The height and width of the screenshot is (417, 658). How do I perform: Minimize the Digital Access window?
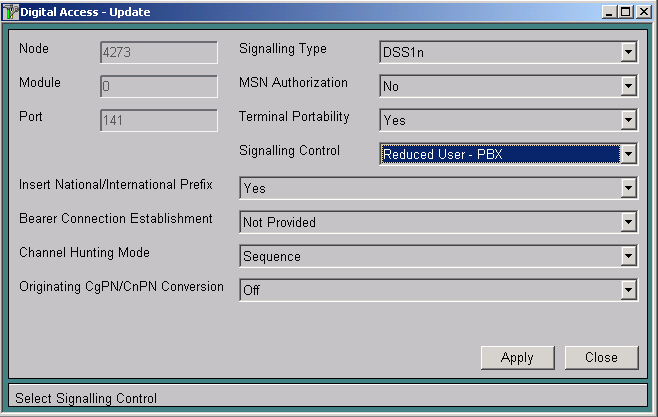pyautogui.click(x=610, y=11)
